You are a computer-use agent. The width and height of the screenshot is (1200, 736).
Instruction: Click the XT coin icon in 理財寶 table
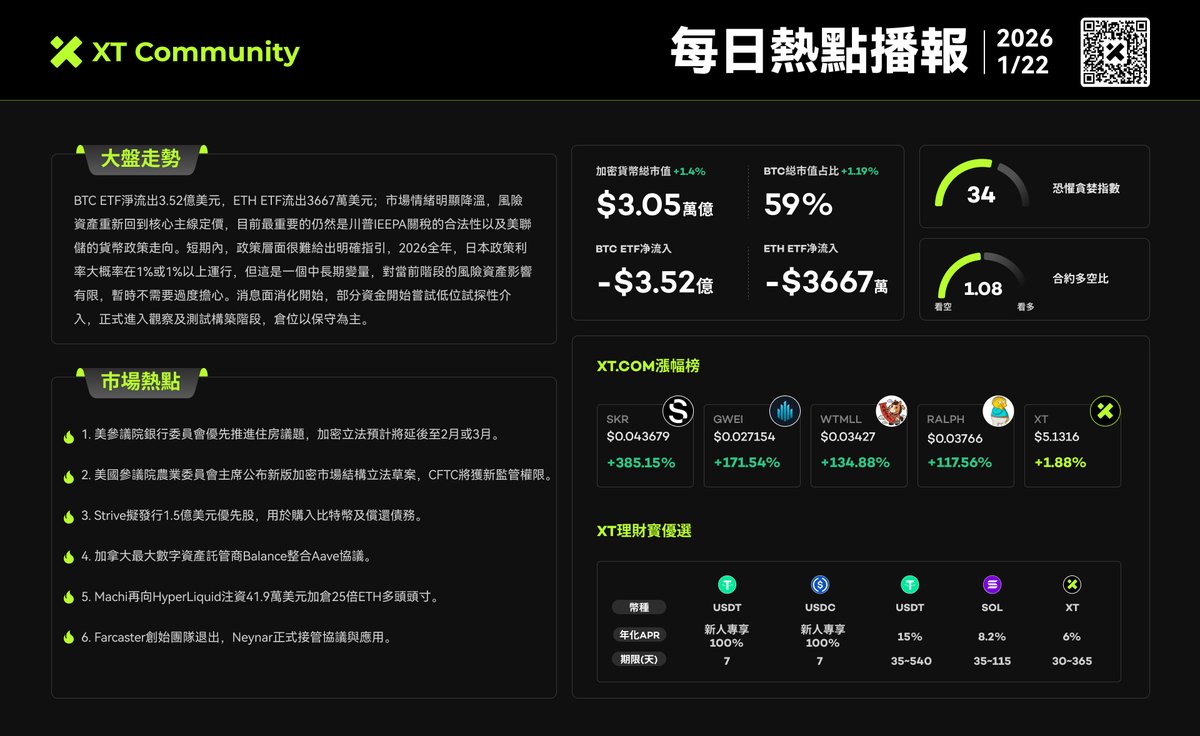coord(1072,584)
